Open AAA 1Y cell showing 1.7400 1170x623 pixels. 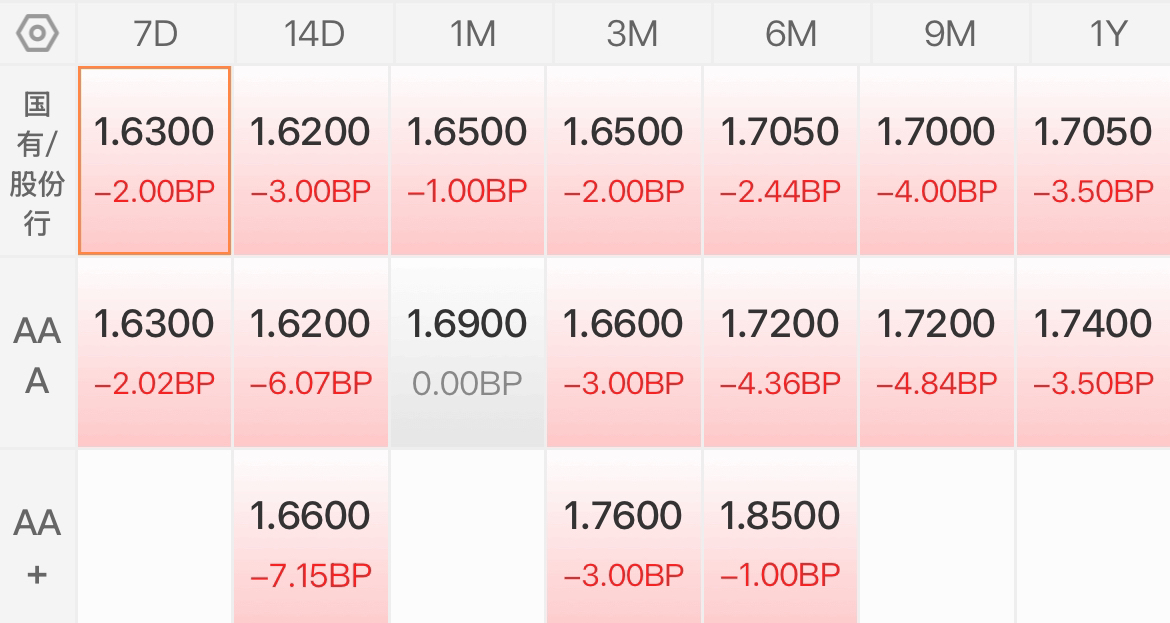(x=1093, y=353)
